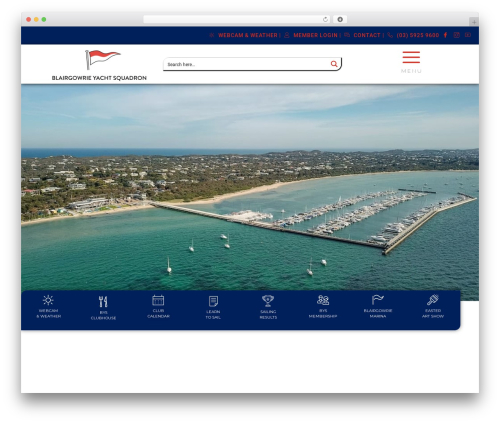Open the red hamburger Menu
This screenshot has height=423, width=500.
pos(411,62)
